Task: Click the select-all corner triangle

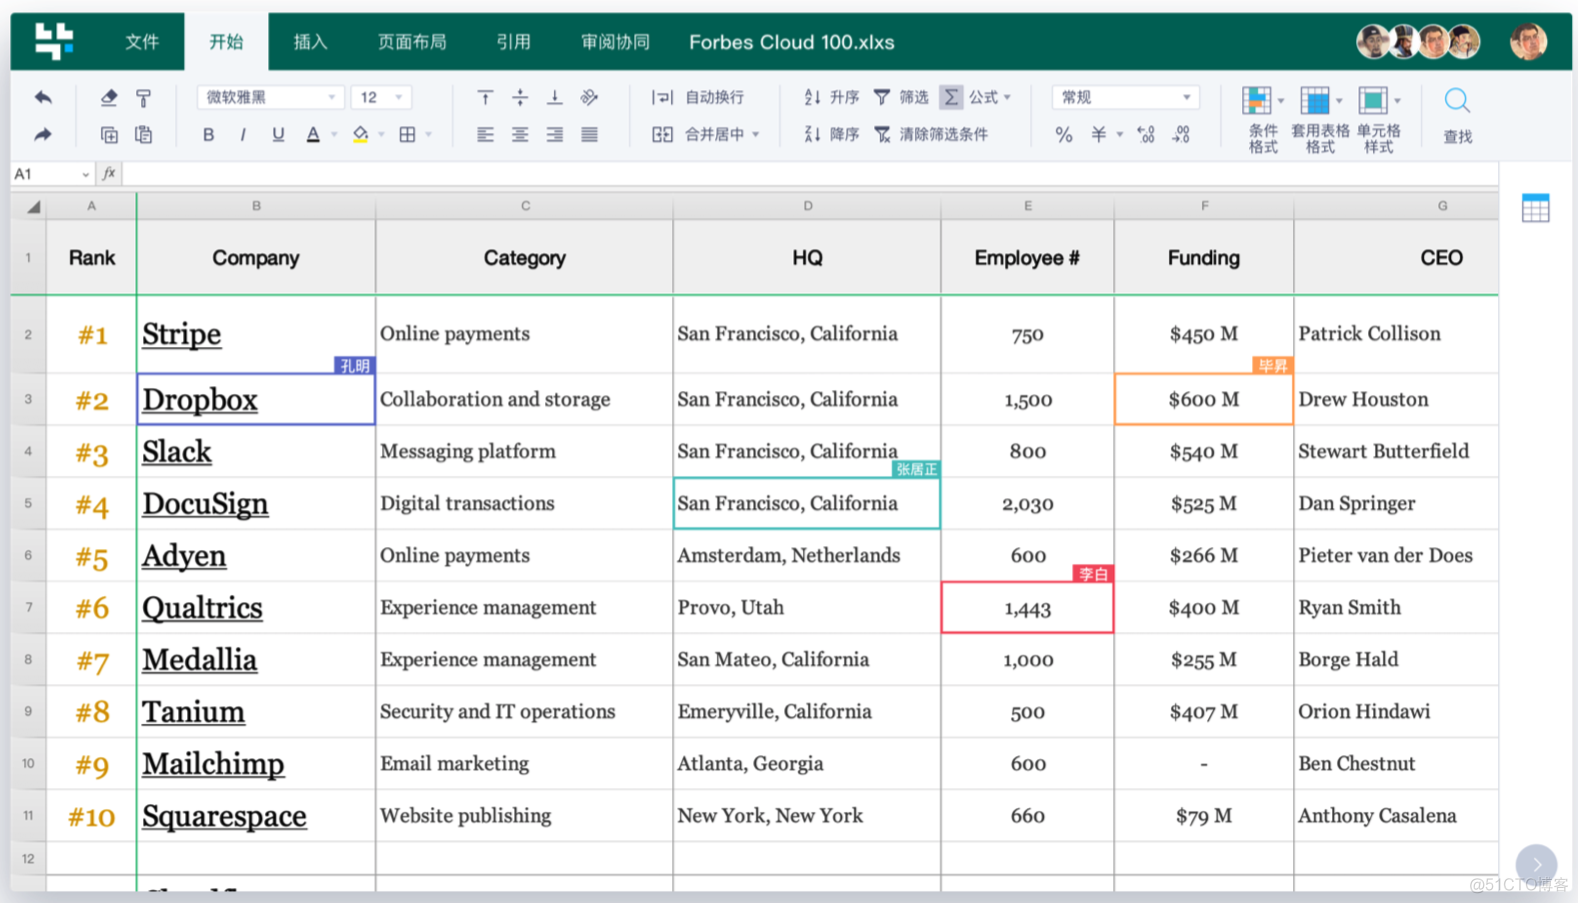Action: coord(33,207)
